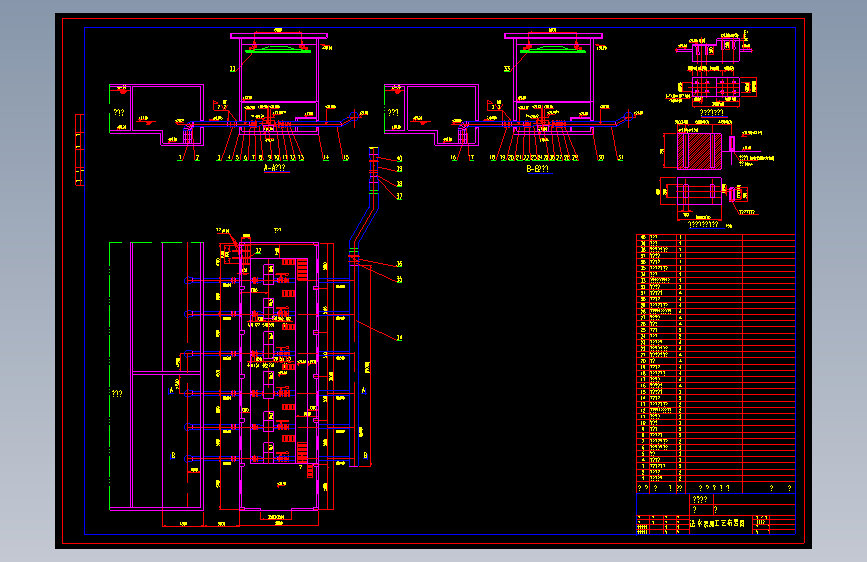Select the parts list header row
The image size is (867, 562).
click(715, 488)
